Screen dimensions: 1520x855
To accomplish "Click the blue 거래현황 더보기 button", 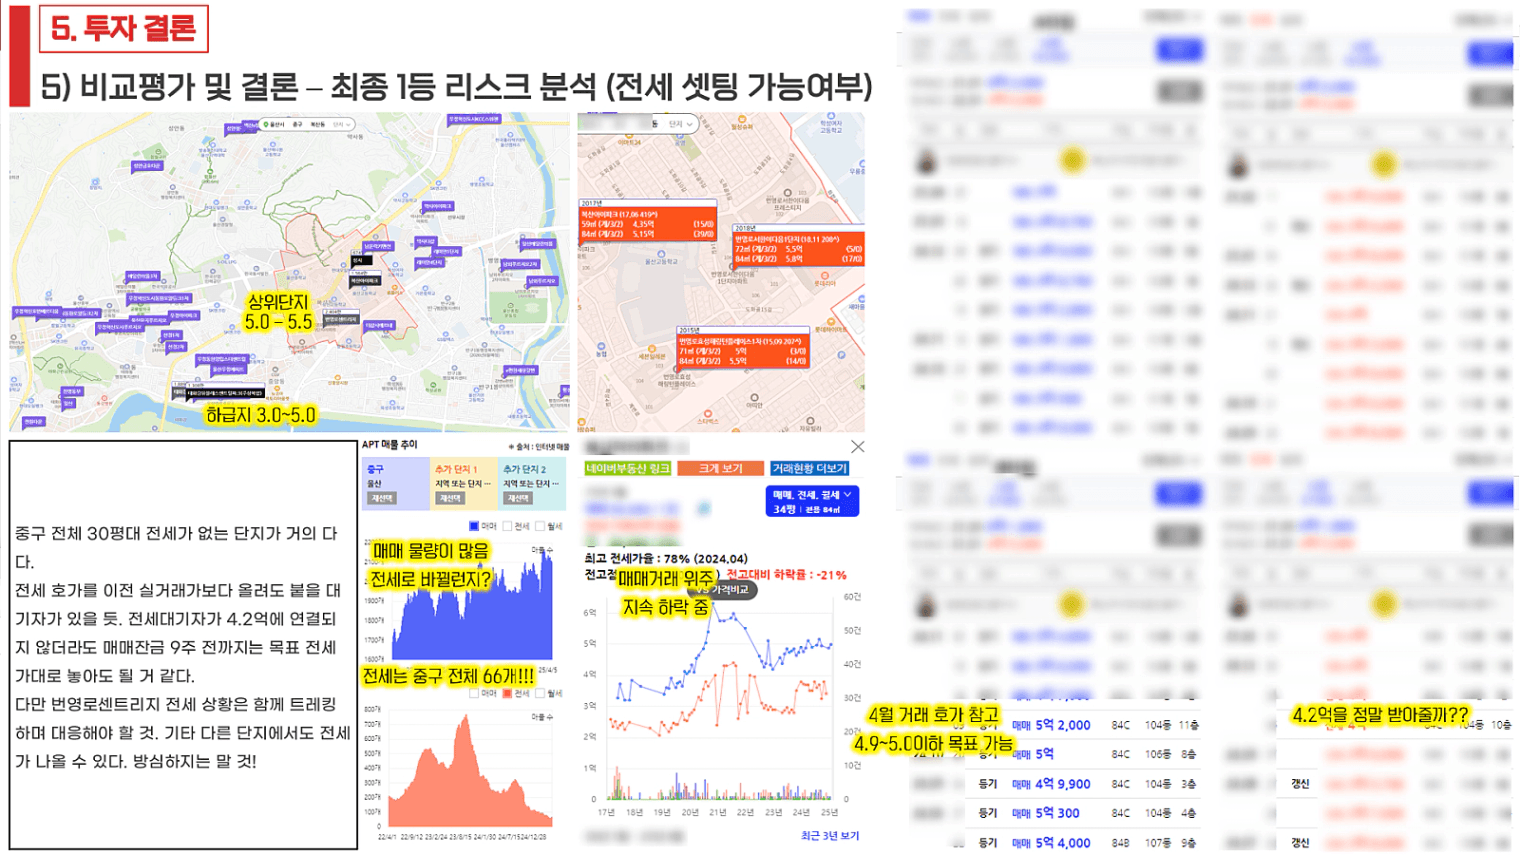I will pyautogui.click(x=810, y=468).
